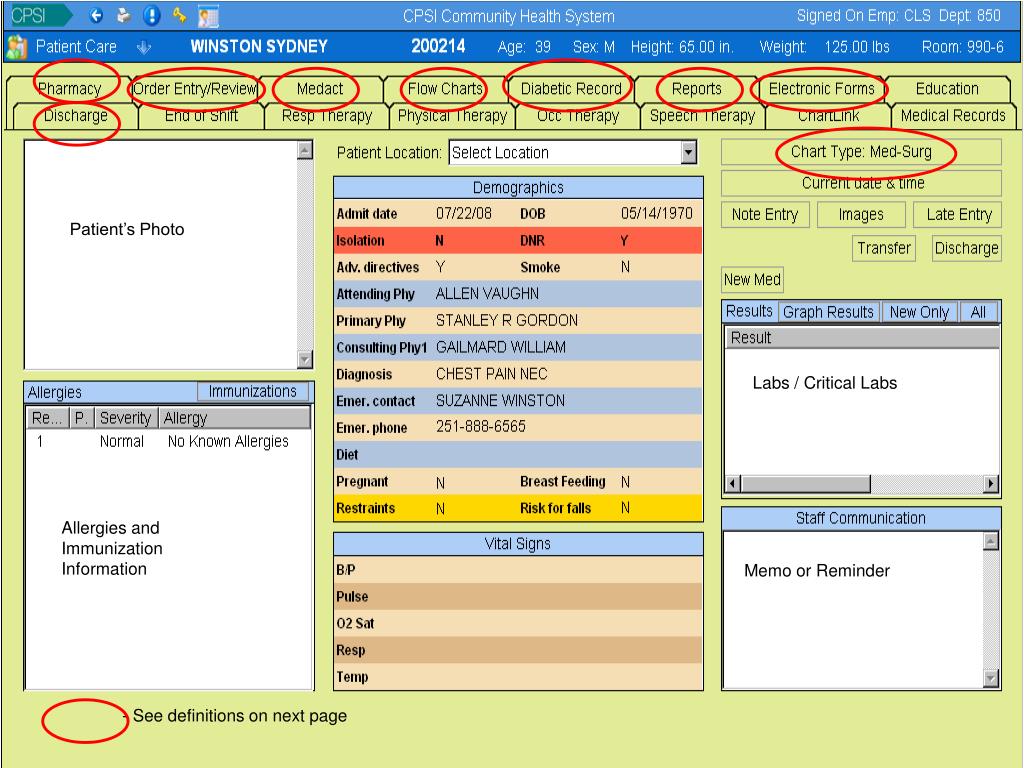
Task: Click the blue exclamation alert icon
Action: 152,15
